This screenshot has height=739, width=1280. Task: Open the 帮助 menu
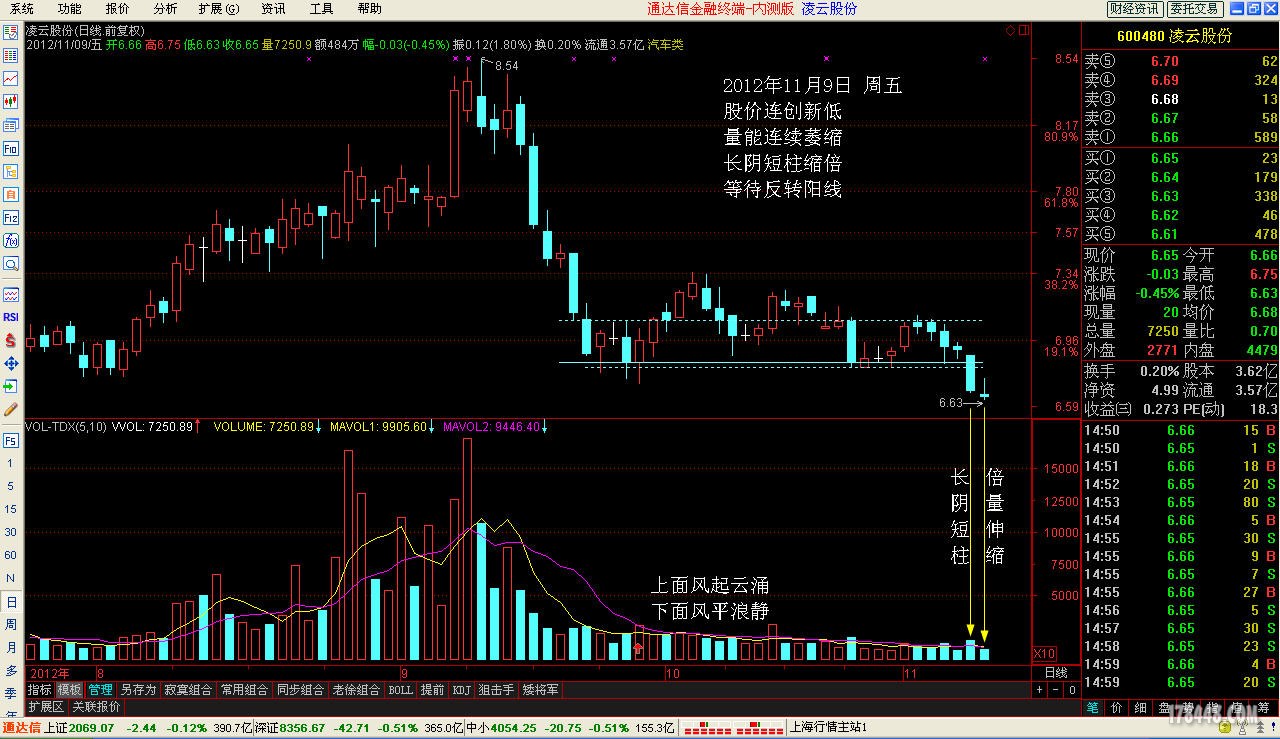click(369, 9)
